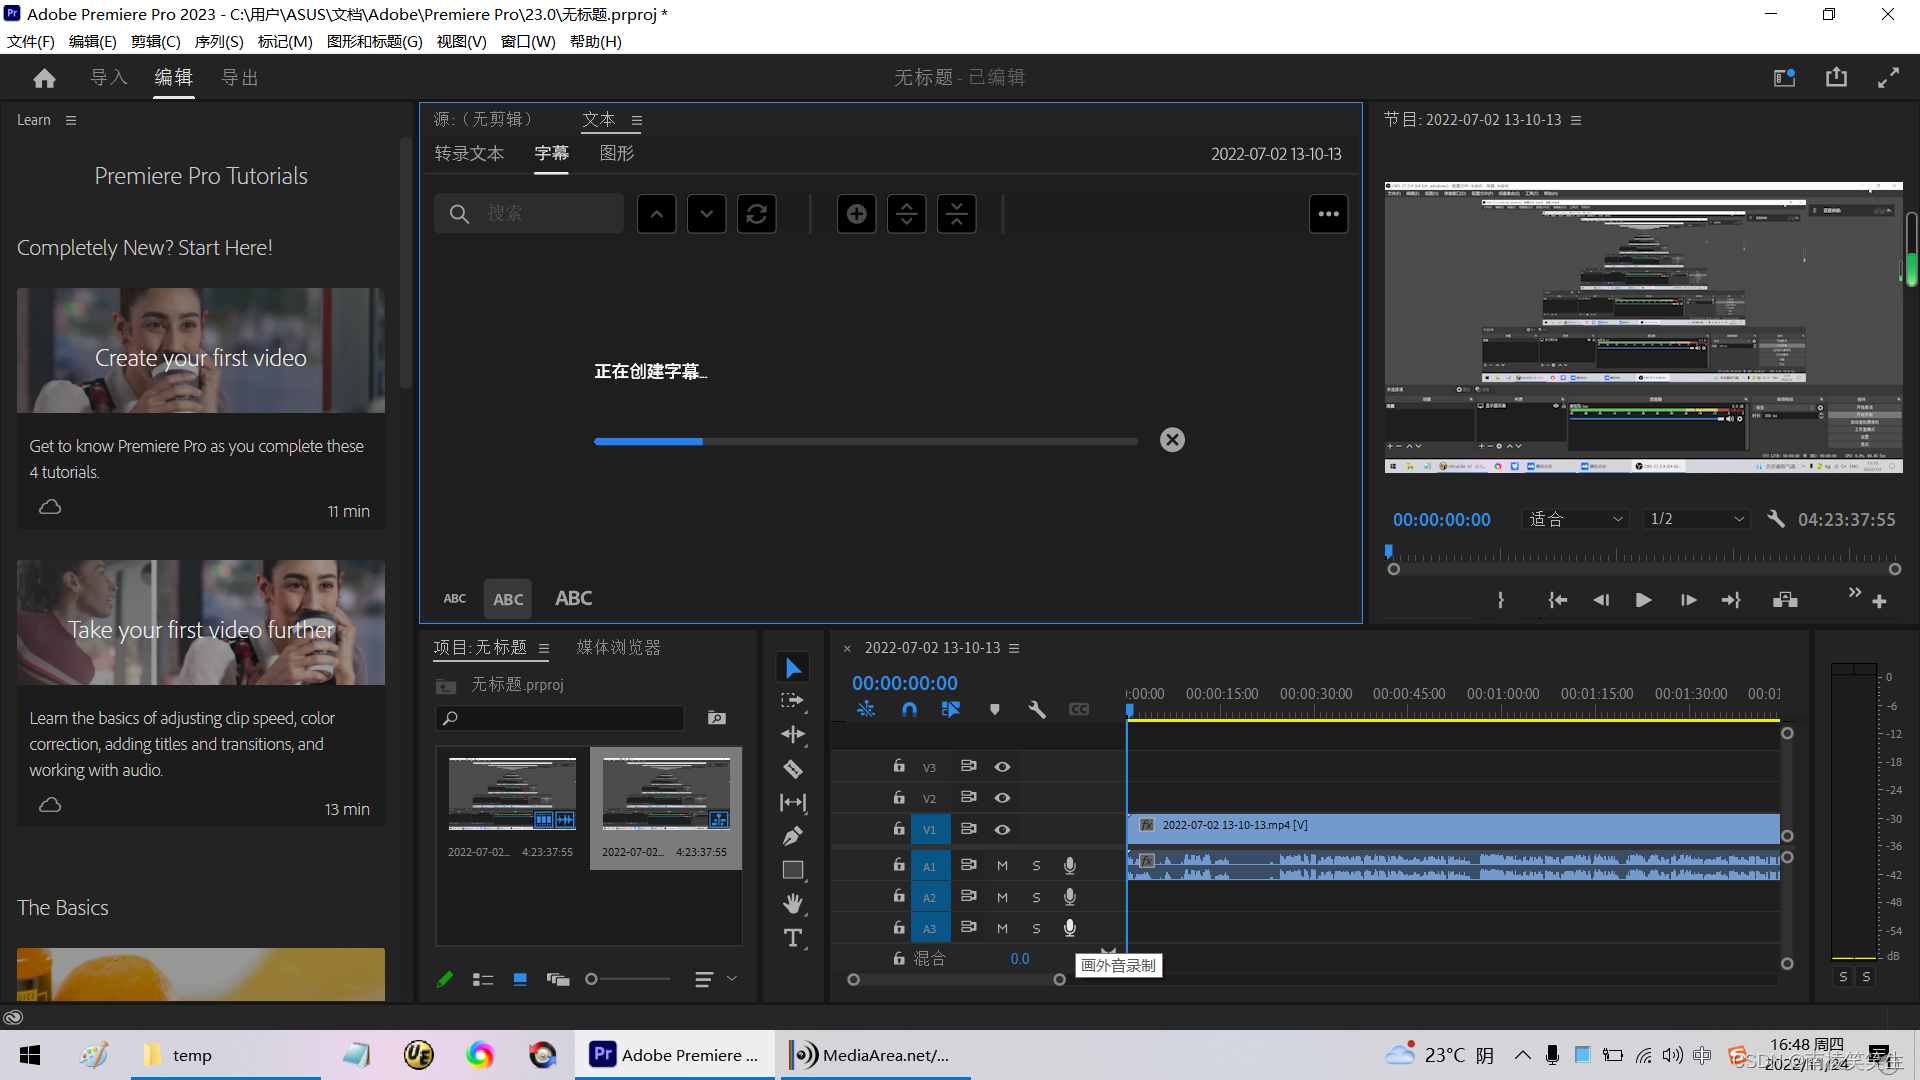
Task: Toggle V1 track output eye
Action: (x=1002, y=830)
